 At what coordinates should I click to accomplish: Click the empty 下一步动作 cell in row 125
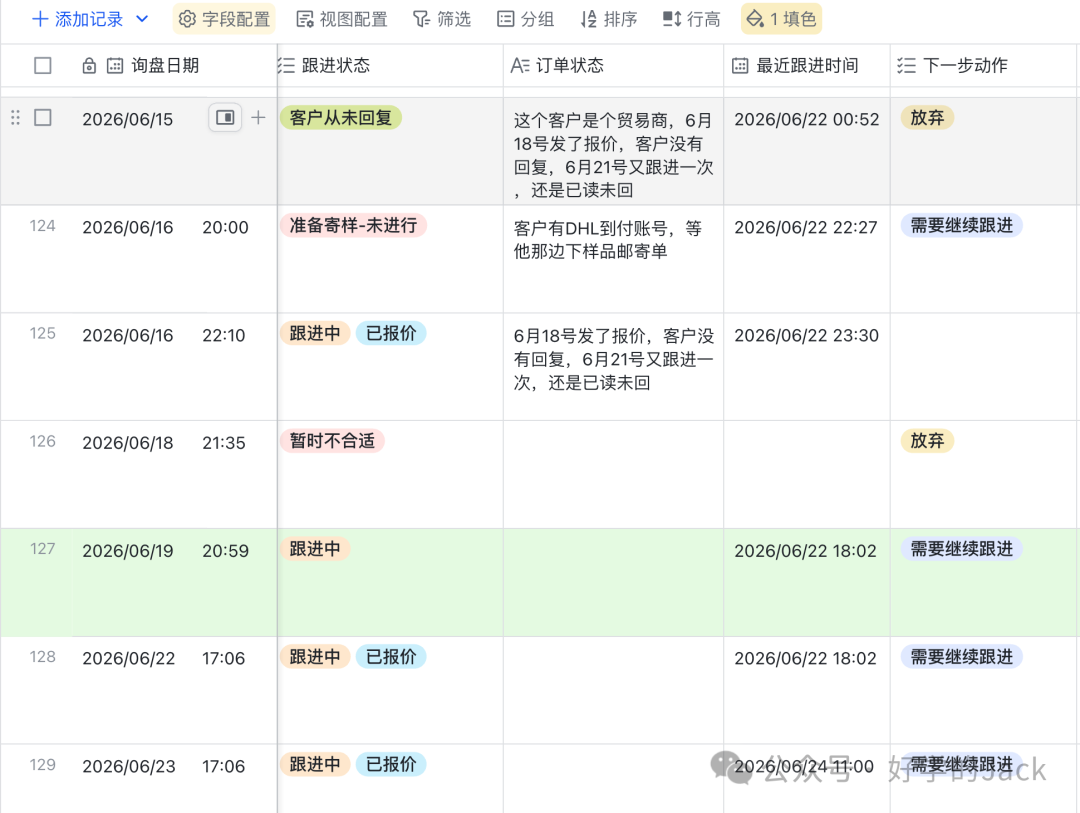point(985,367)
